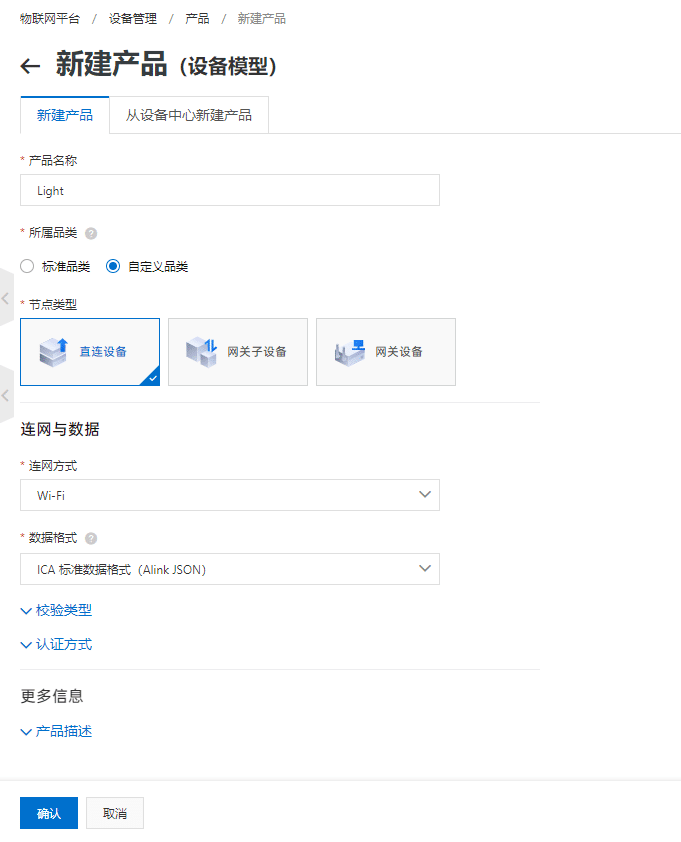Image resolution: width=681 pixels, height=842 pixels.
Task: Select the 标准品类 radio button
Action: (27, 266)
